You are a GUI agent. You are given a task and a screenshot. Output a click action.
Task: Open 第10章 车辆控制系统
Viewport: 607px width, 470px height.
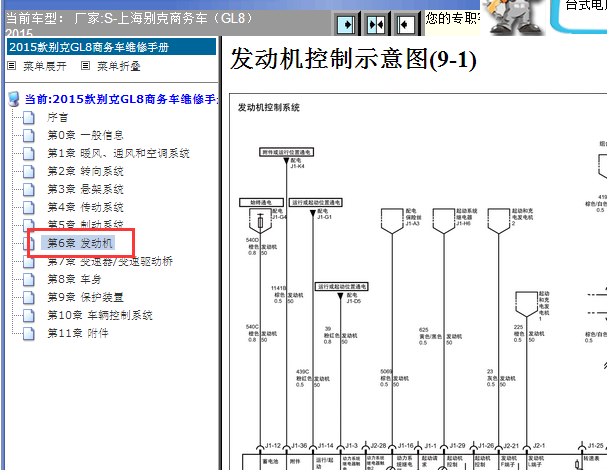coord(100,315)
